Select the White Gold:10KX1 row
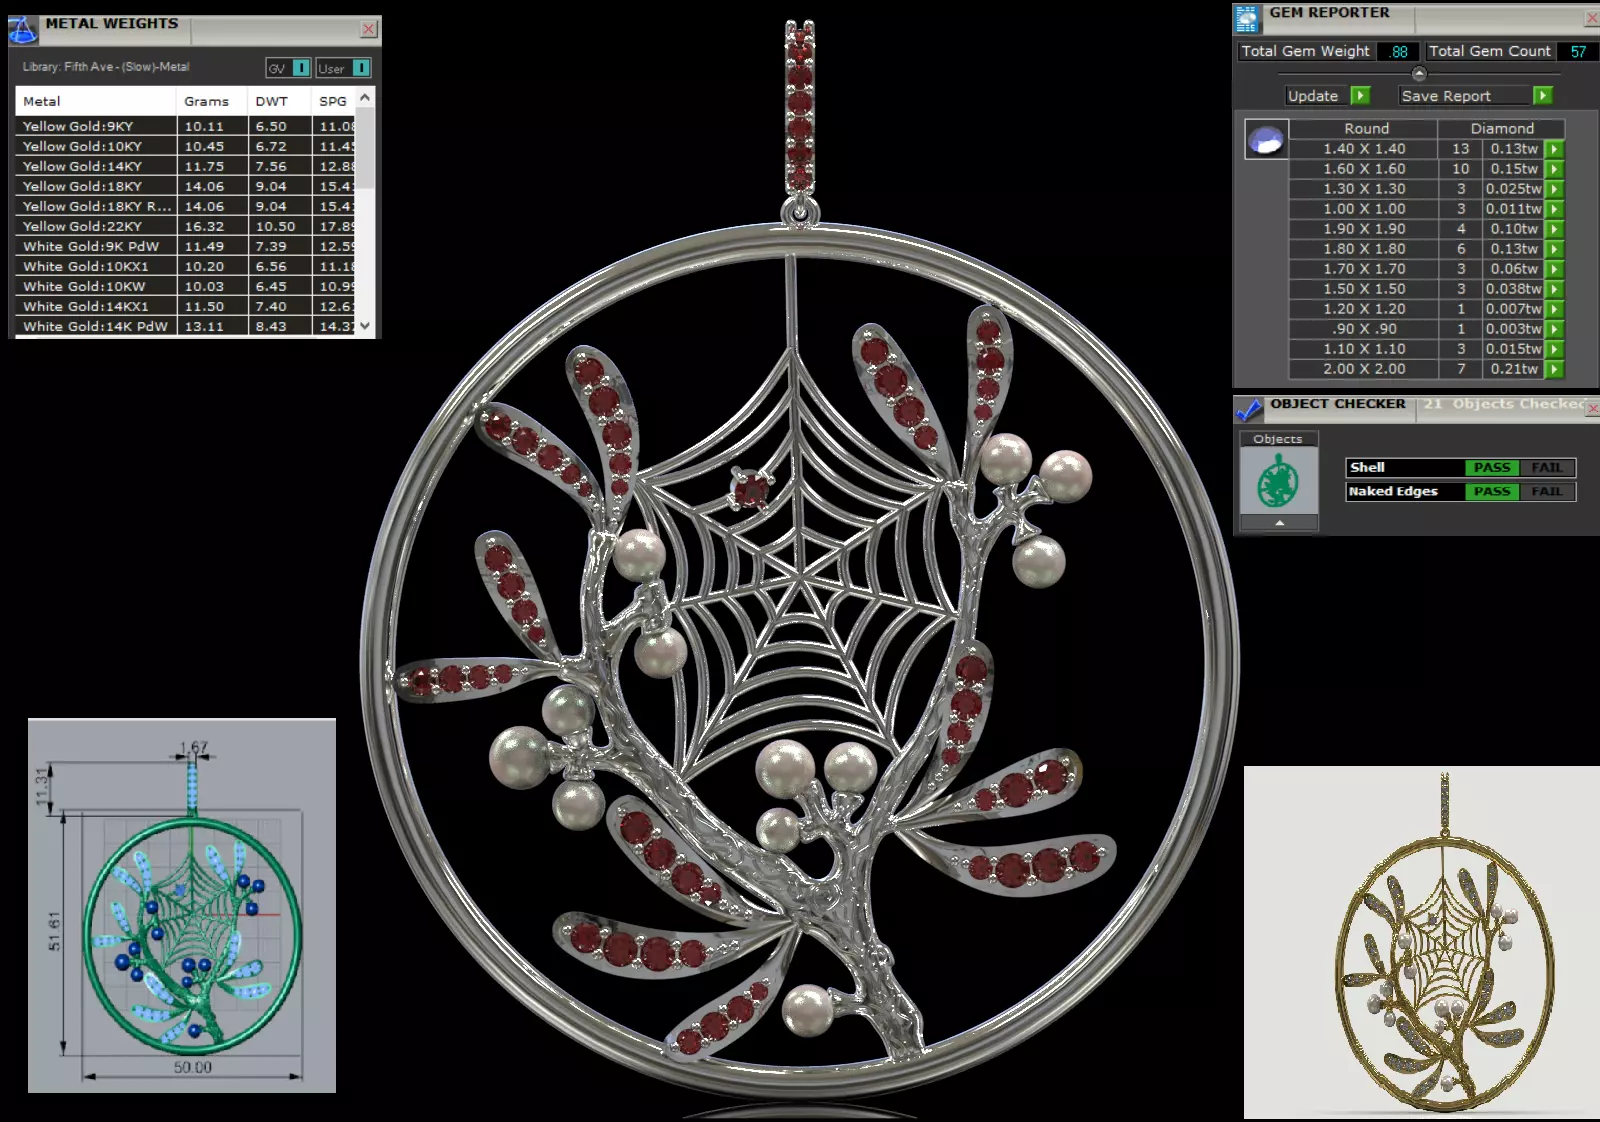 point(186,266)
